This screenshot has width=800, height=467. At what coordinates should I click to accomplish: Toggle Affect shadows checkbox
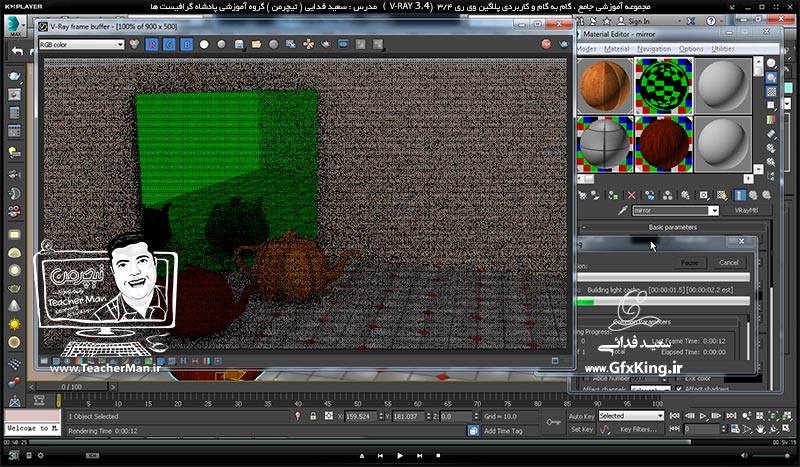pyautogui.click(x=679, y=388)
